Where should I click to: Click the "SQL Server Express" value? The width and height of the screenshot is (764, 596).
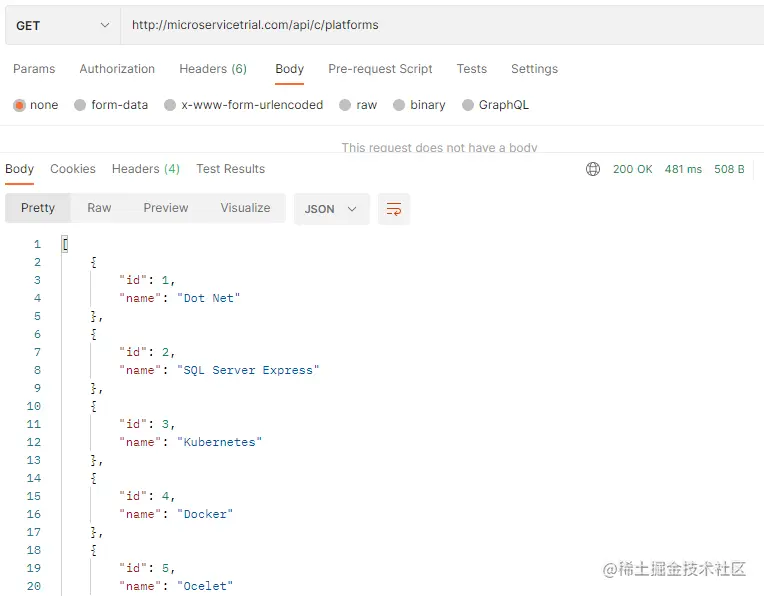coord(248,370)
